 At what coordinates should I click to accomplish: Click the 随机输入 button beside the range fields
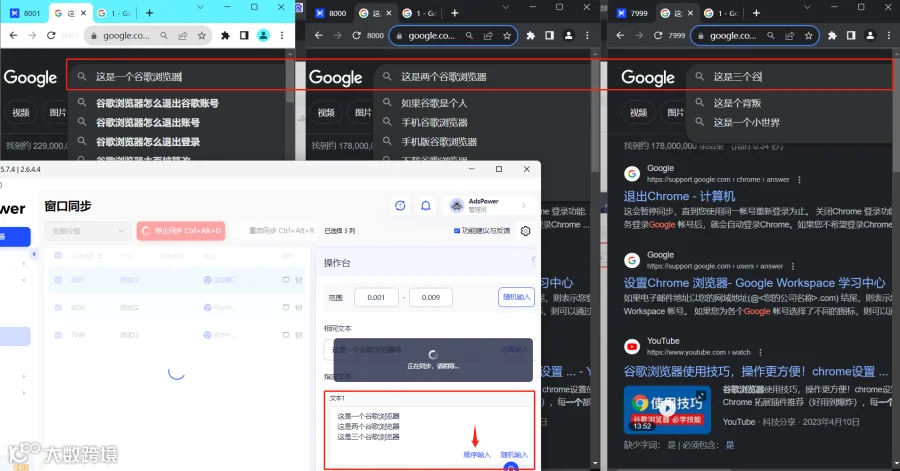[x=516, y=297]
